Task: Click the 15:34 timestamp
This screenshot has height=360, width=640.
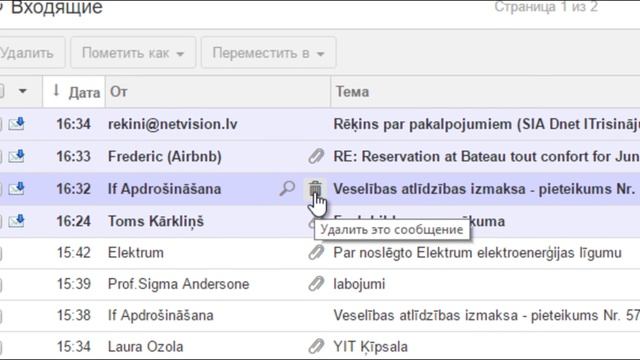Action: coord(73,347)
